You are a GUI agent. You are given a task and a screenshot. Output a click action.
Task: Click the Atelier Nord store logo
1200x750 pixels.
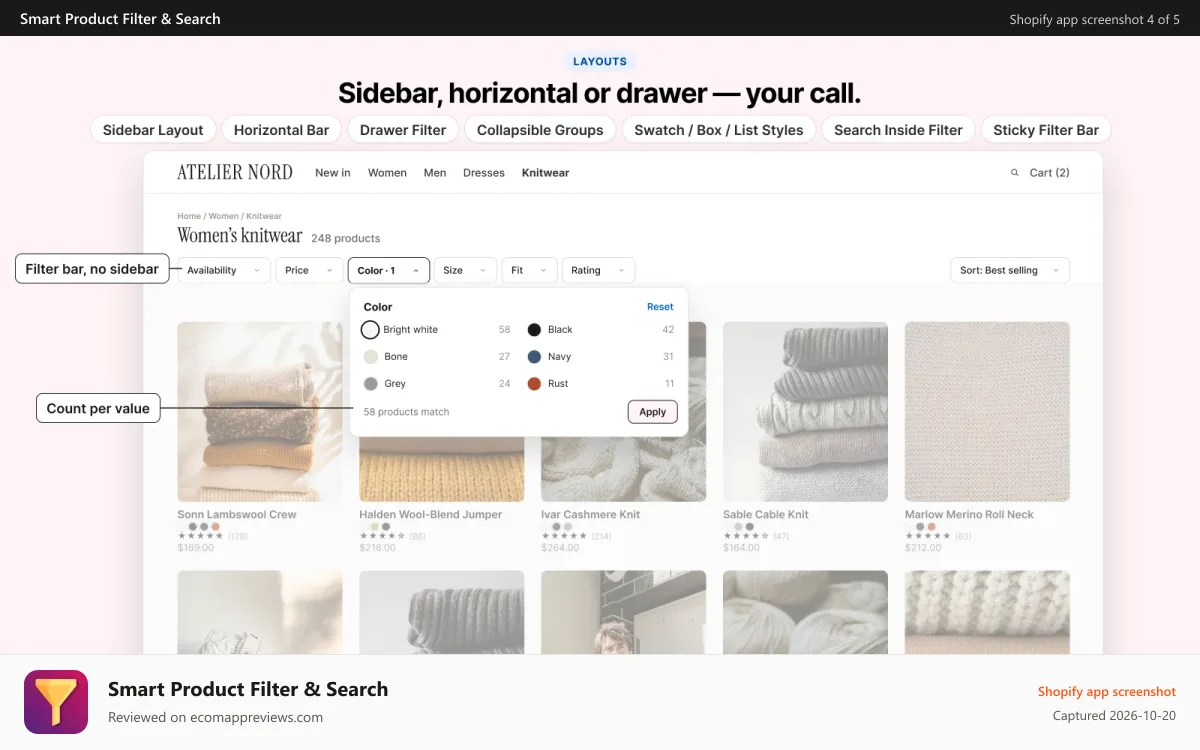coord(235,172)
